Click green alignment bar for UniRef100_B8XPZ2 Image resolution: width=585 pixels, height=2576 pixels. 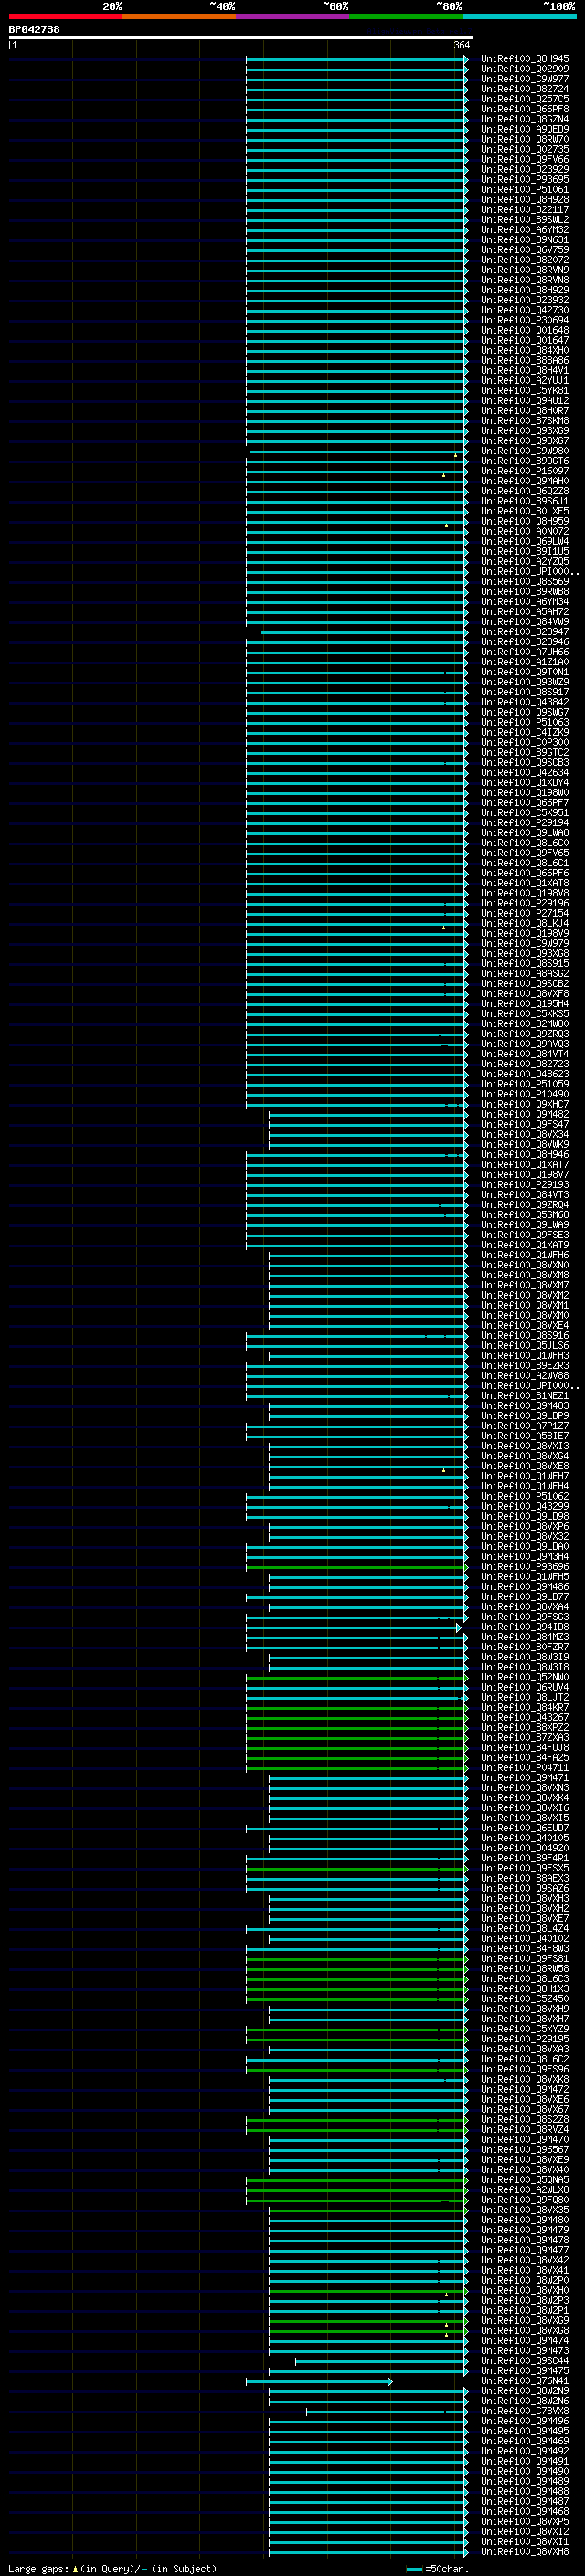[x=357, y=1727]
